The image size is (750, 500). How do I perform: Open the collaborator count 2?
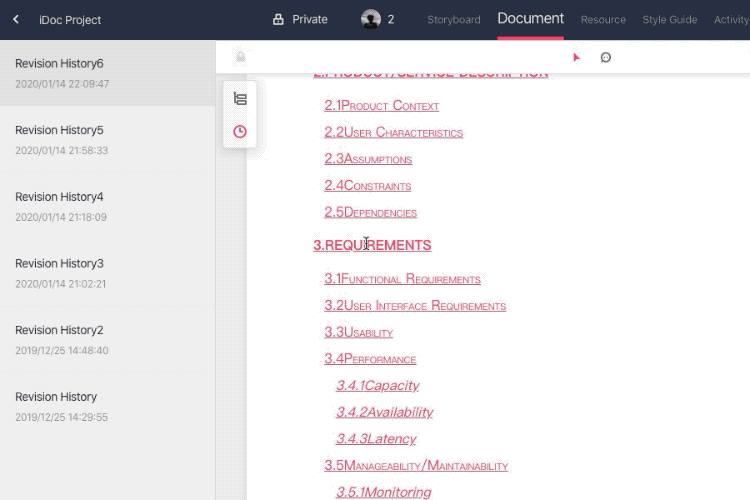tap(391, 20)
